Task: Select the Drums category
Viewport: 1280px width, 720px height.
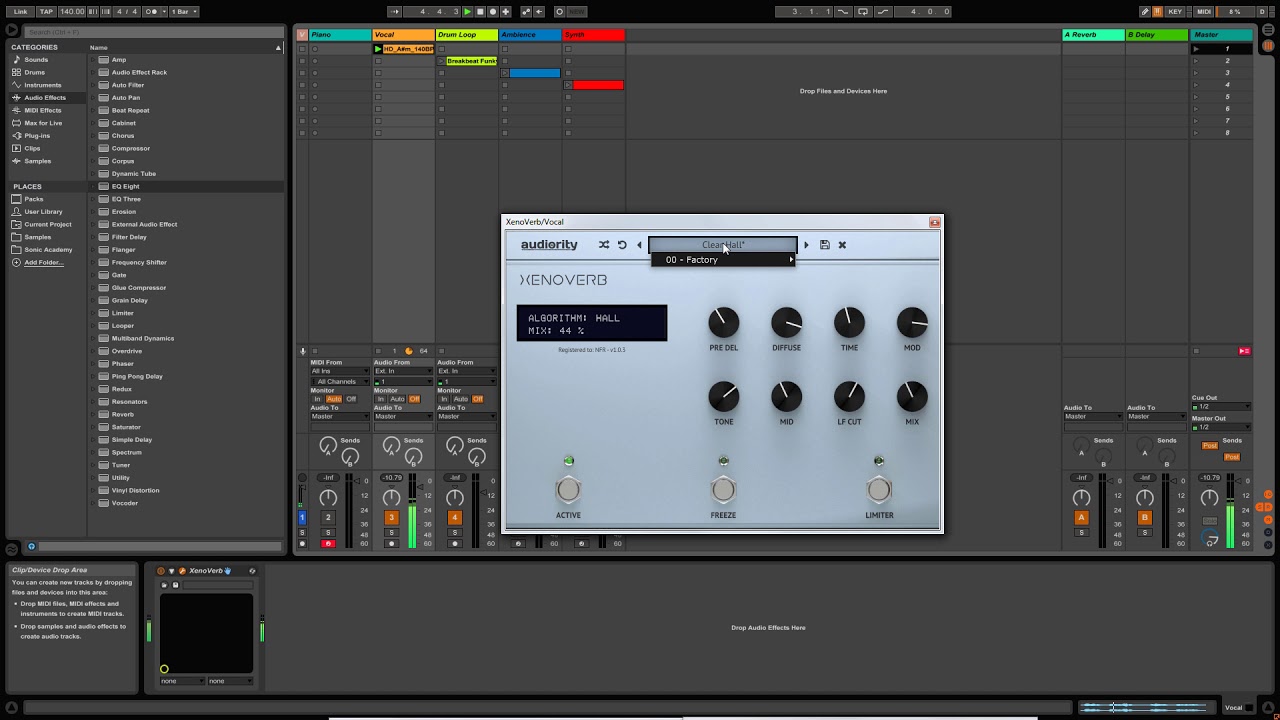Action: click(x=35, y=72)
